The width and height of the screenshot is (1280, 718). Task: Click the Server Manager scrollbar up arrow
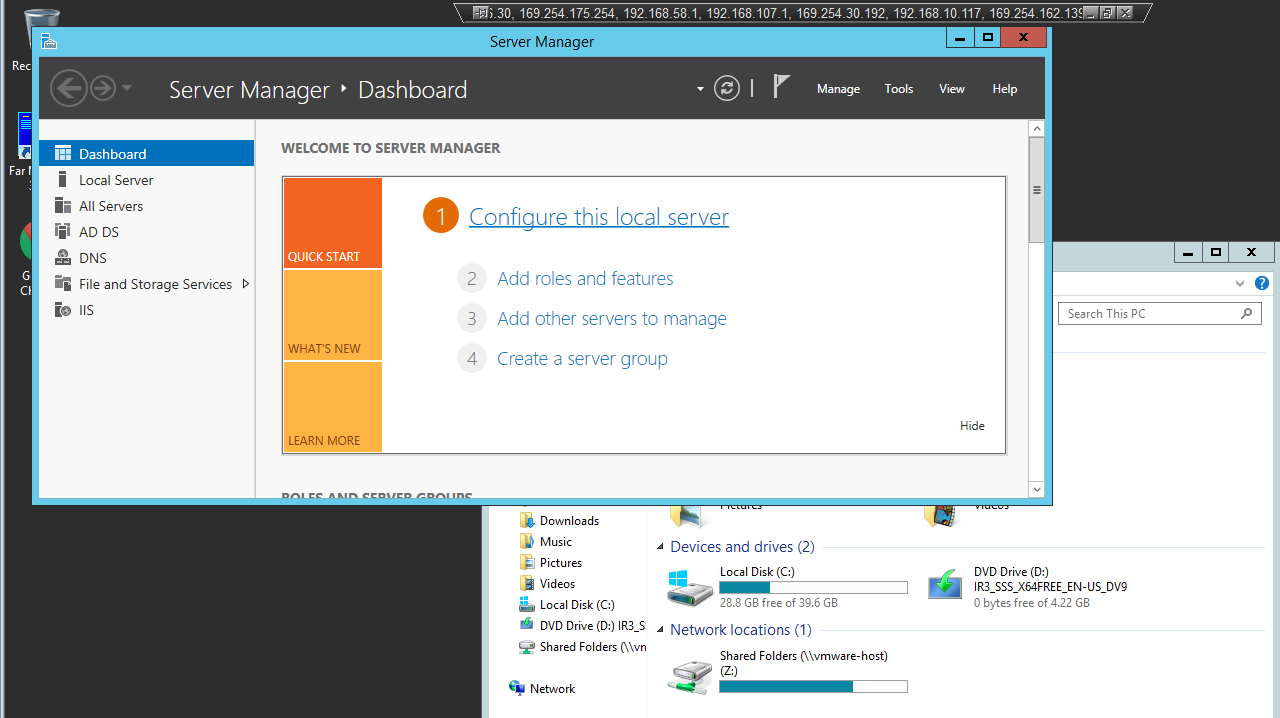tap(1036, 129)
